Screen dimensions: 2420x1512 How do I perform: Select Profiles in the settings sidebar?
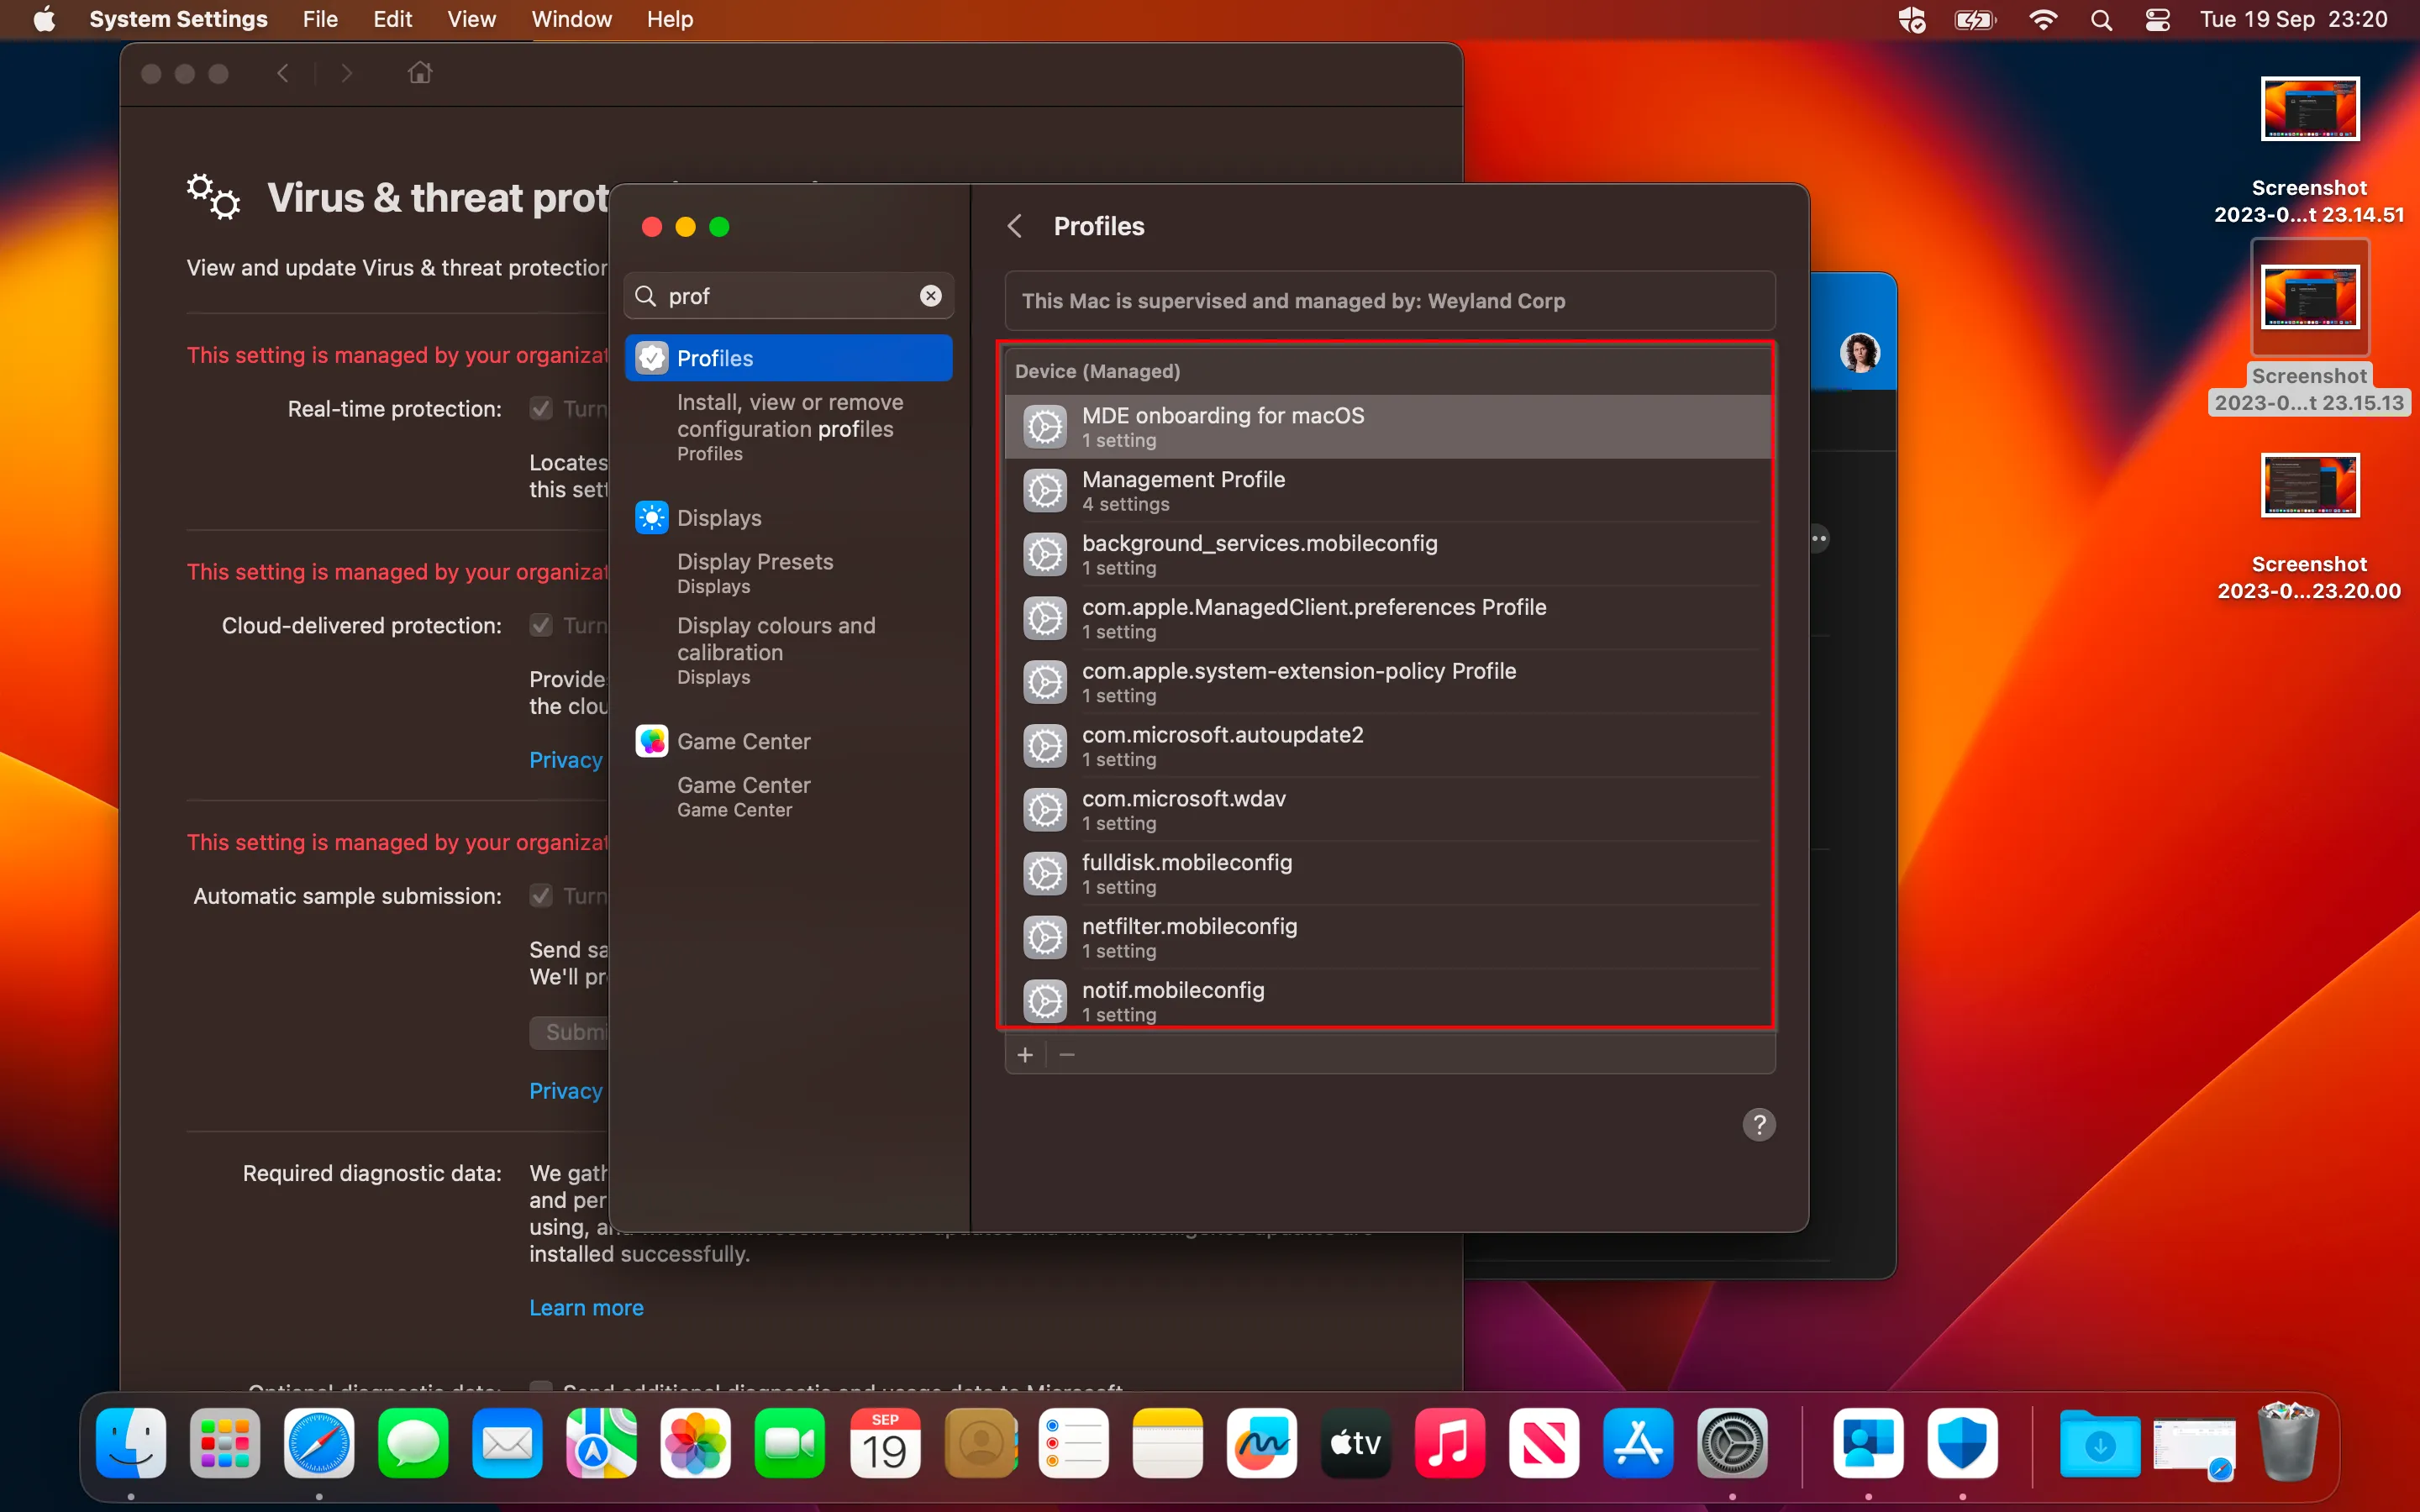point(789,358)
